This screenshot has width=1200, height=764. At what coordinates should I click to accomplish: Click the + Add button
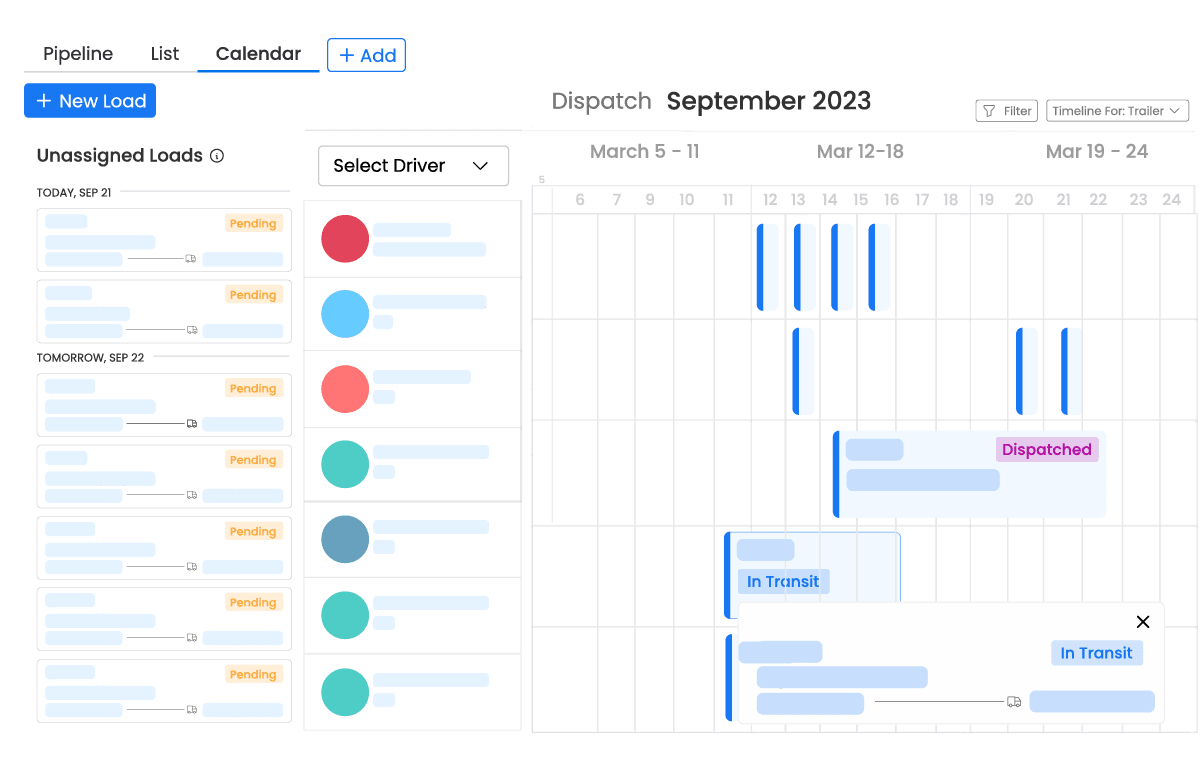click(366, 55)
